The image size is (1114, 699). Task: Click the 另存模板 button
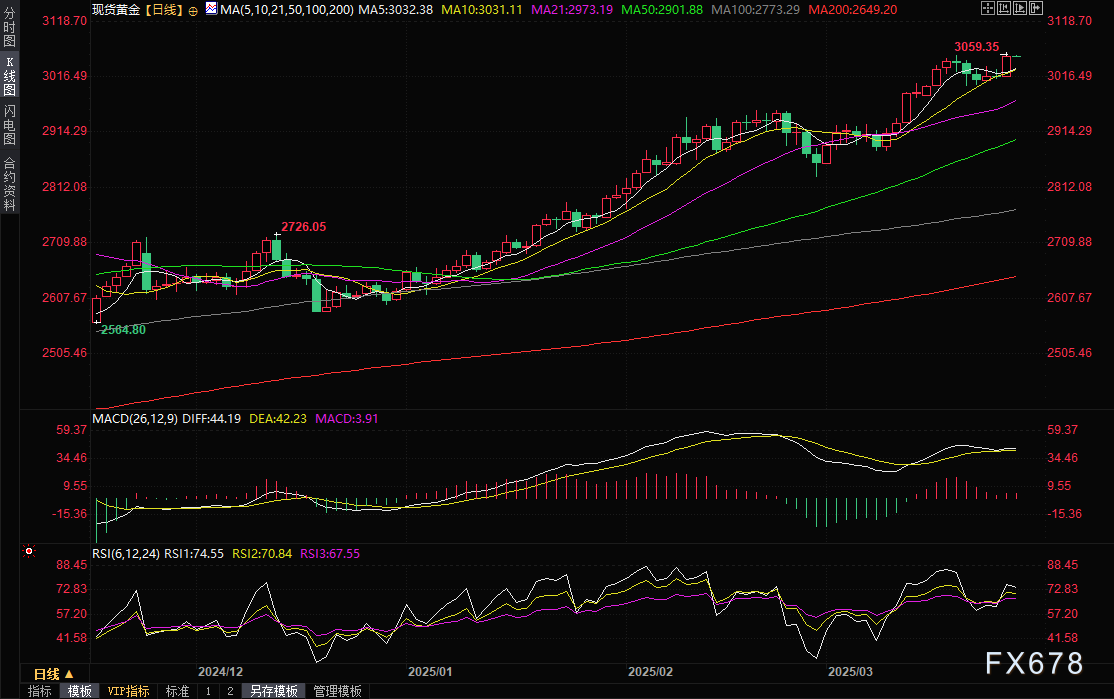[274, 691]
